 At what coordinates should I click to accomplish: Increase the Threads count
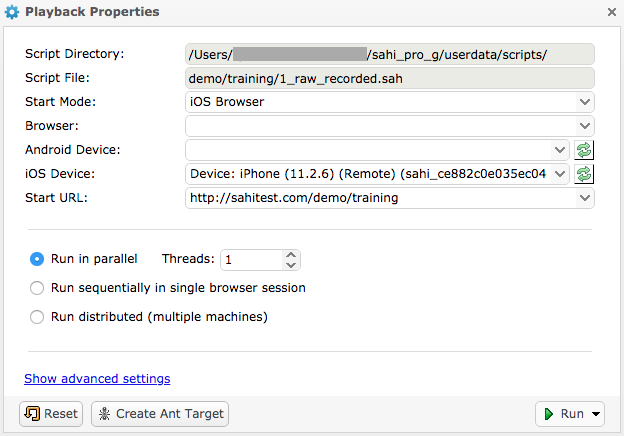(x=291, y=254)
